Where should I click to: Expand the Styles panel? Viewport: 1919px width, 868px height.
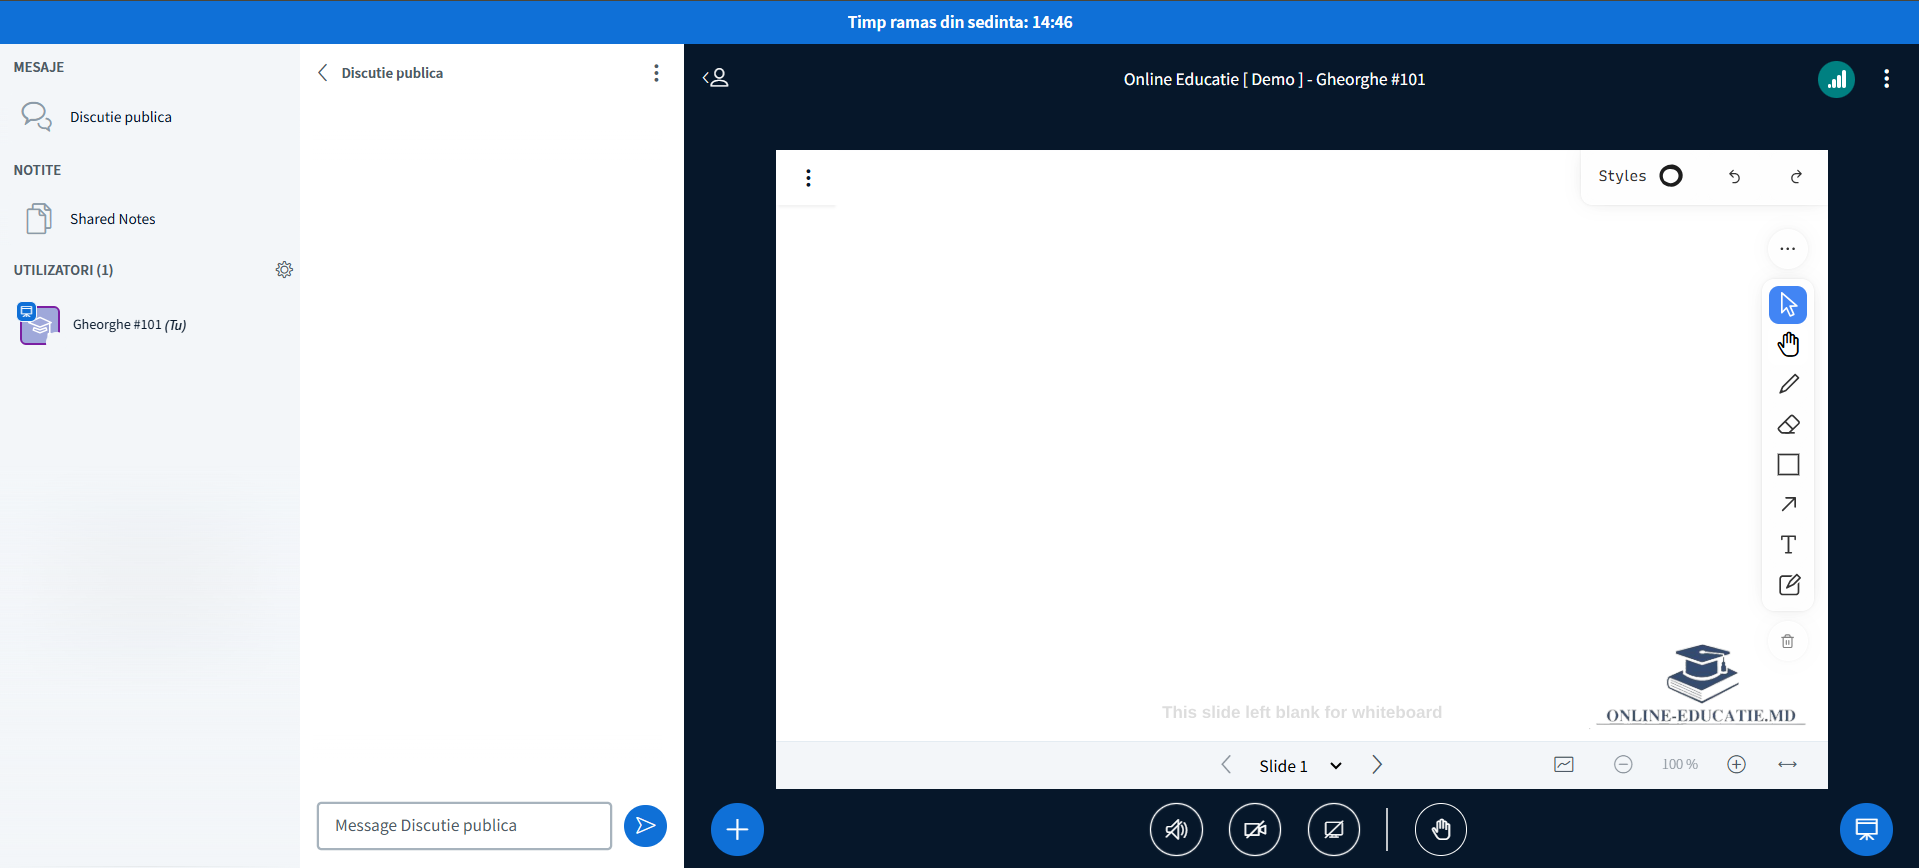click(x=1640, y=176)
